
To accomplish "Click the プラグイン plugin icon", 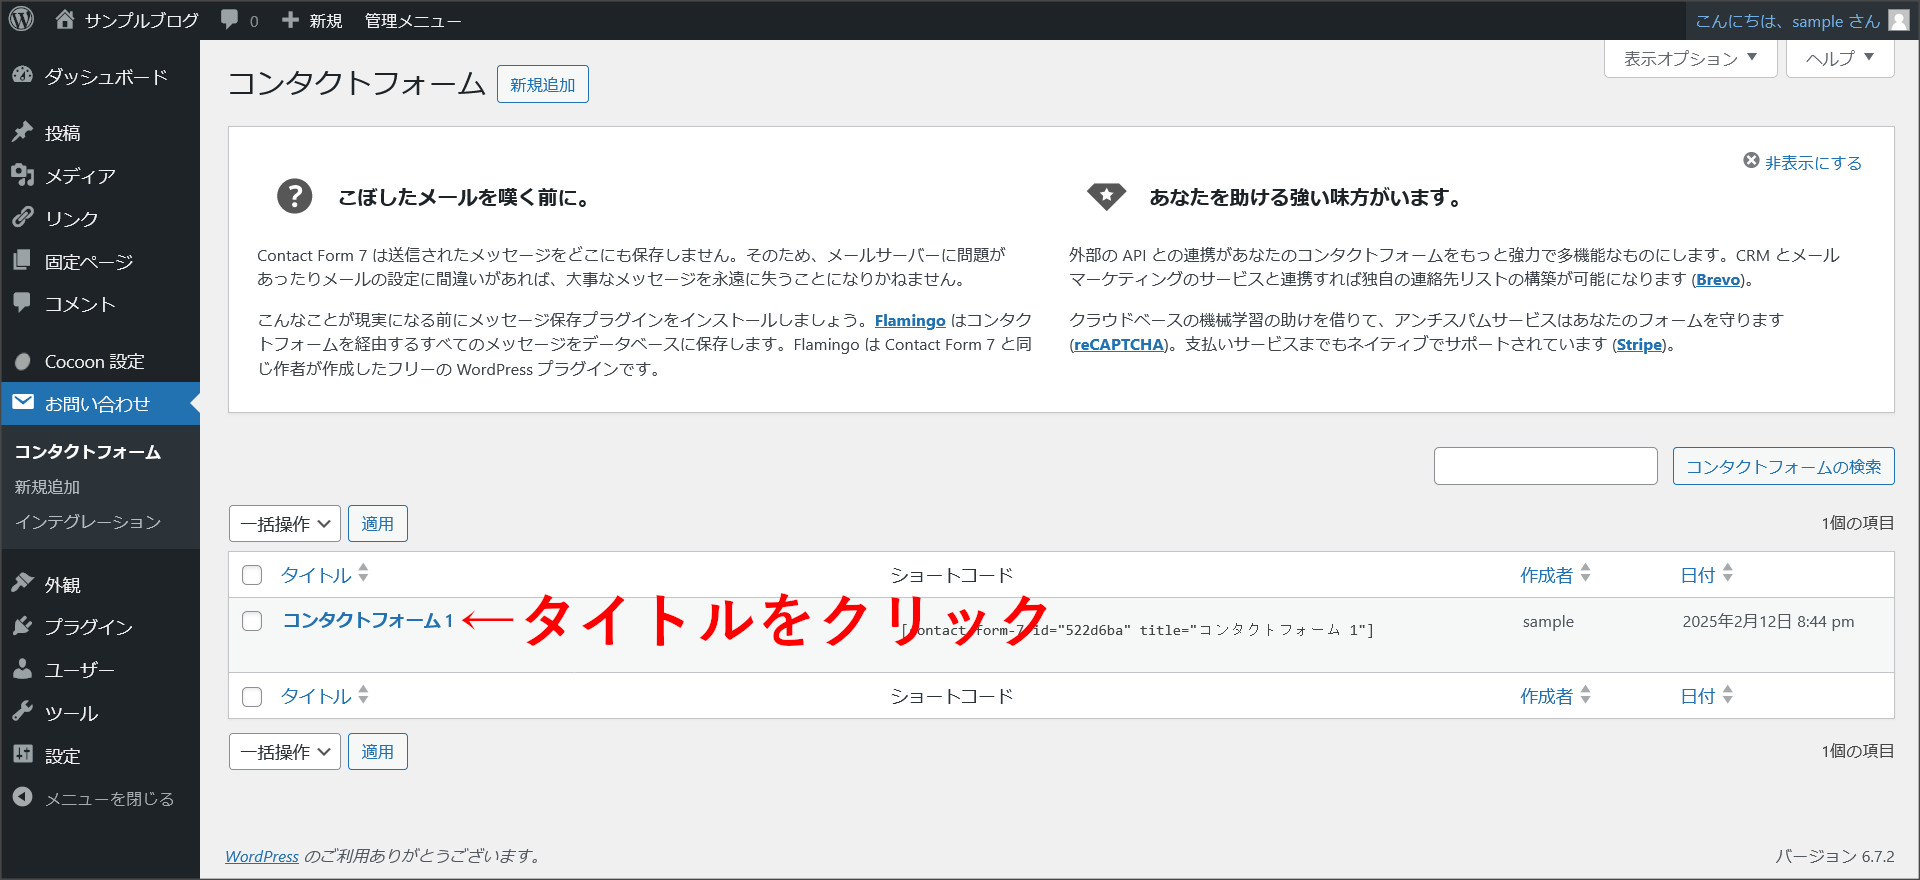I will pyautogui.click(x=23, y=626).
